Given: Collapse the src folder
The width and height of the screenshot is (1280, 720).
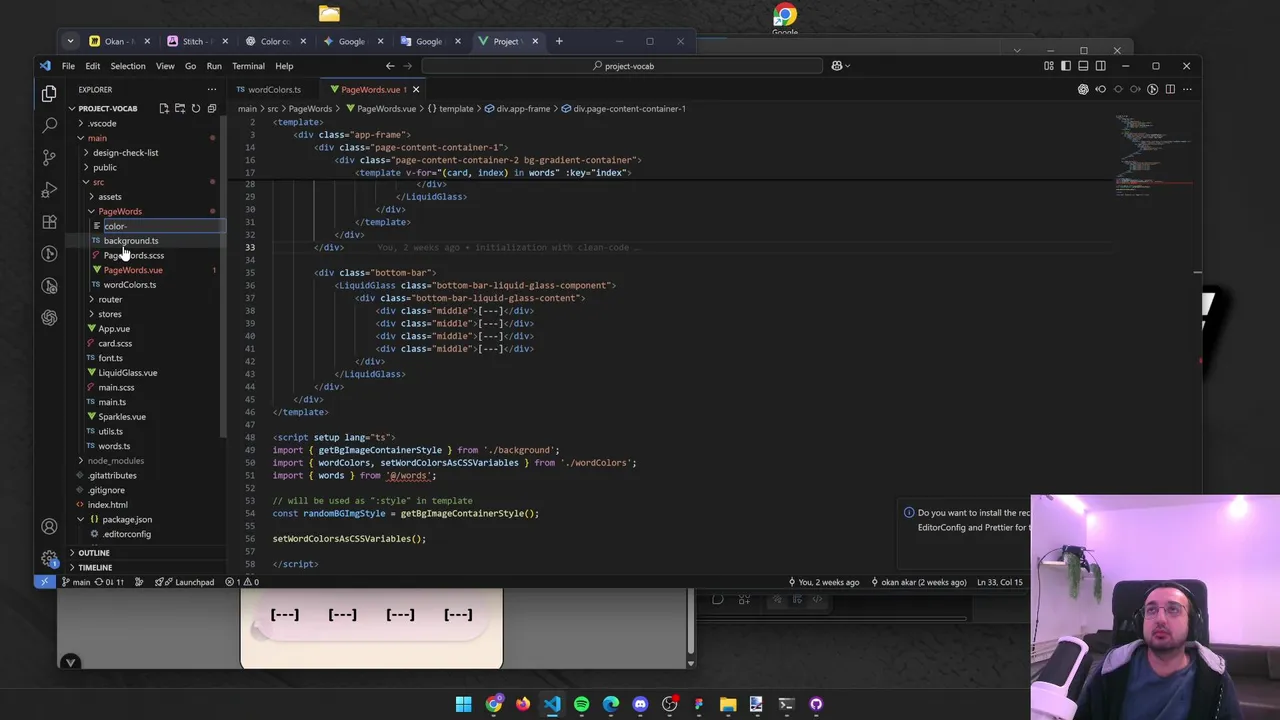Looking at the screenshot, I should (x=98, y=182).
